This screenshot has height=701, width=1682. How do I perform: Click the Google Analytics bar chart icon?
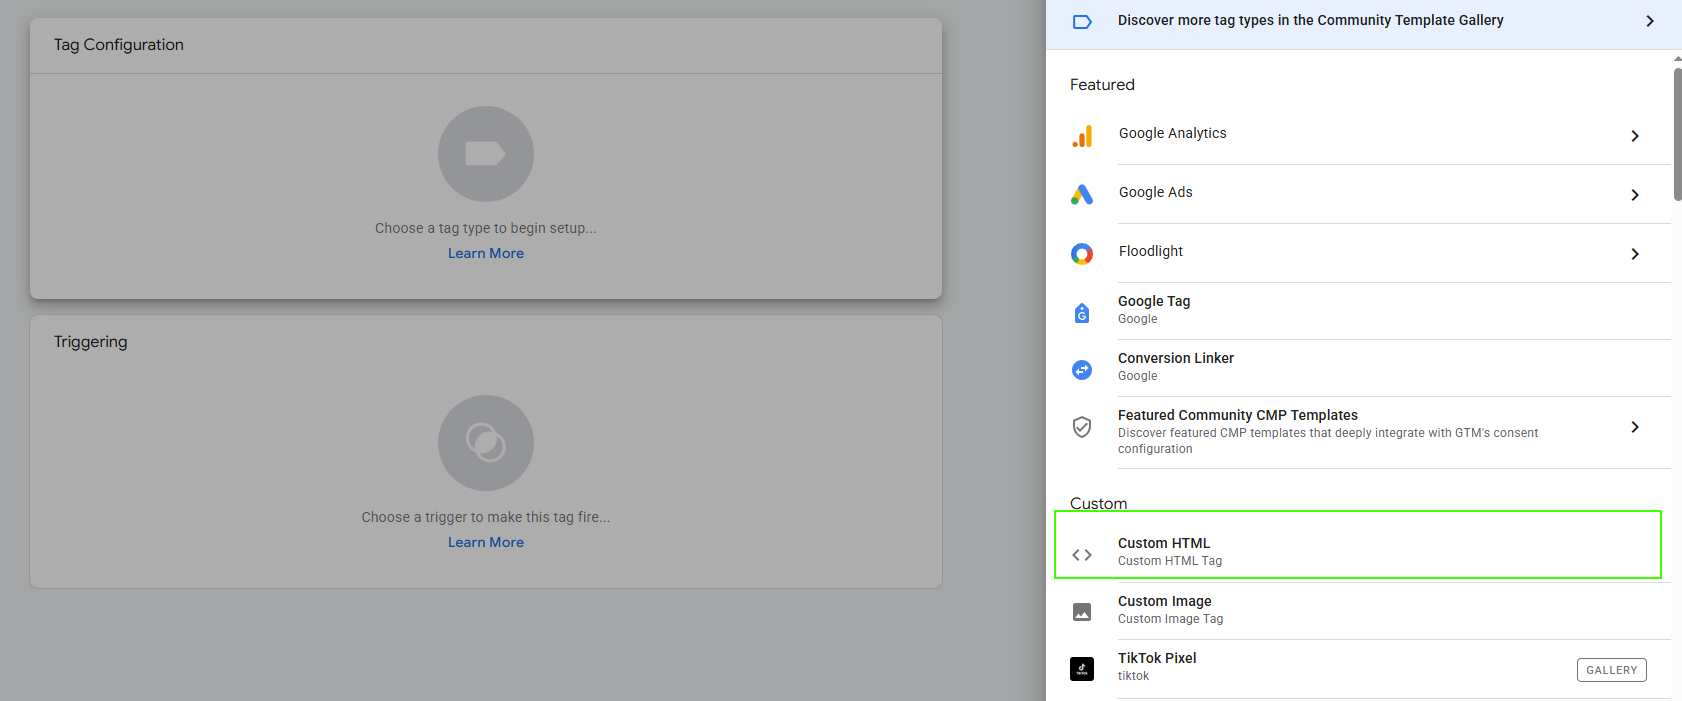pyautogui.click(x=1082, y=137)
